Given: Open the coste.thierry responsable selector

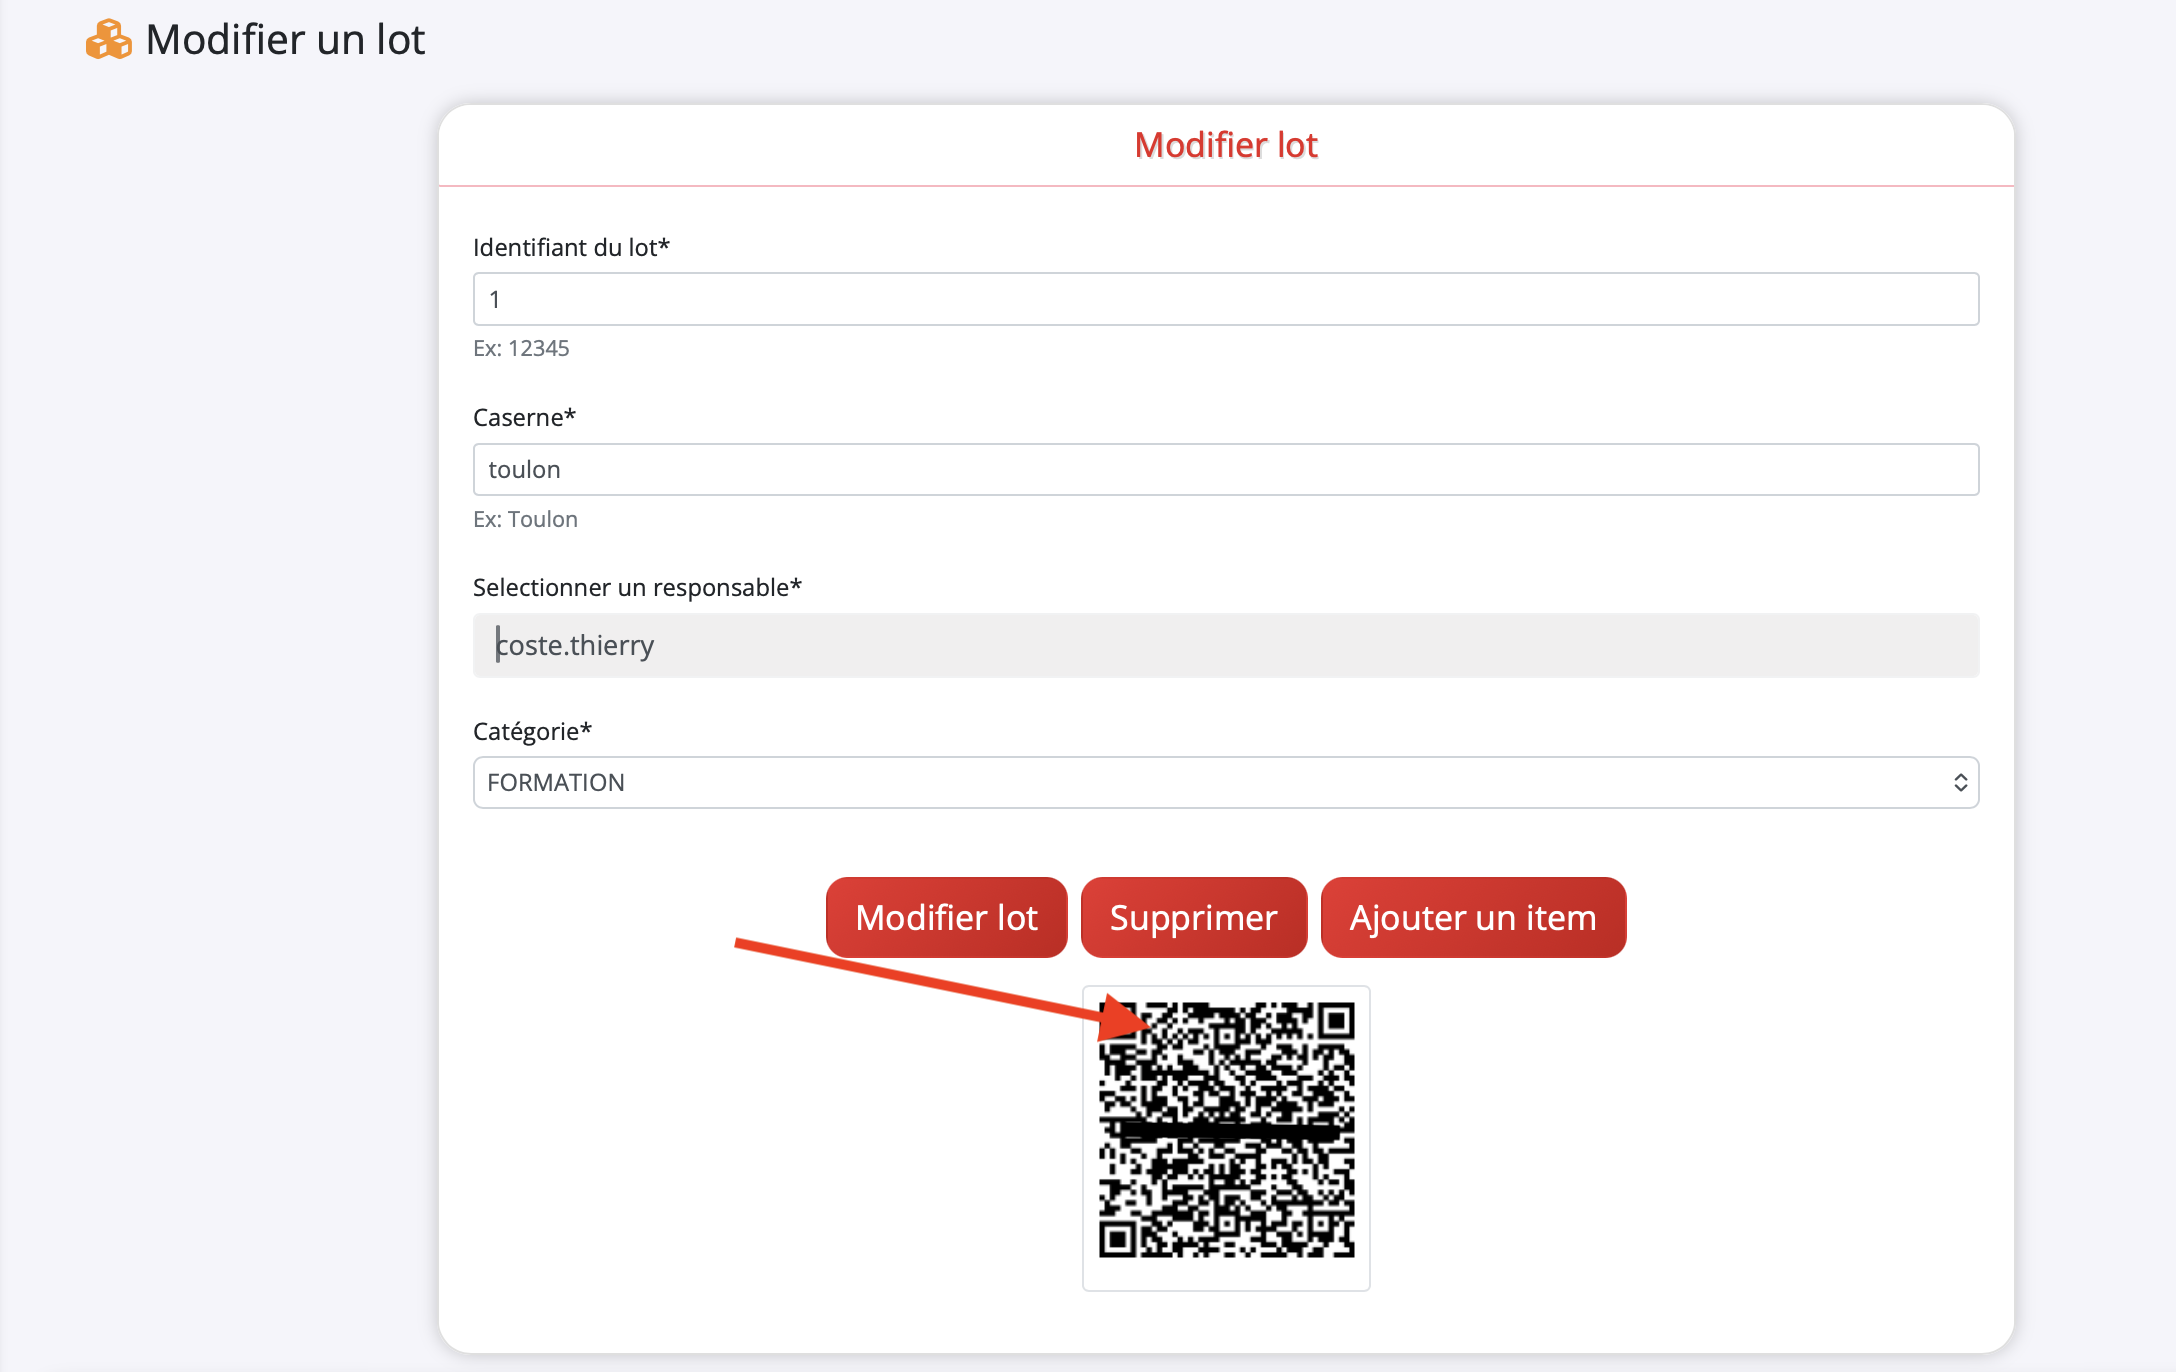Looking at the screenshot, I should coord(1225,646).
